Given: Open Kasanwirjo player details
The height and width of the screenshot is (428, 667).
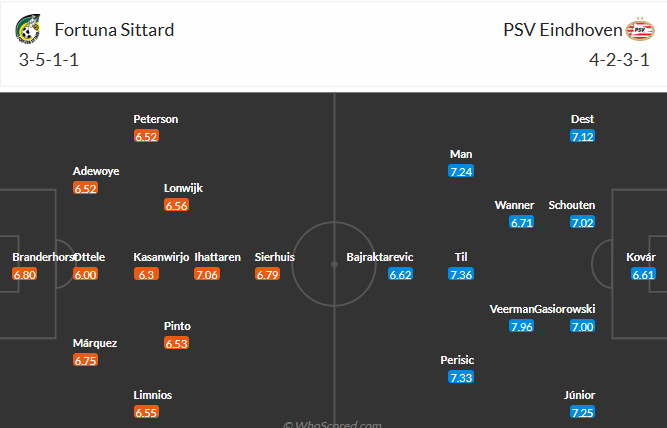Looking at the screenshot, I should pyautogui.click(x=161, y=257).
